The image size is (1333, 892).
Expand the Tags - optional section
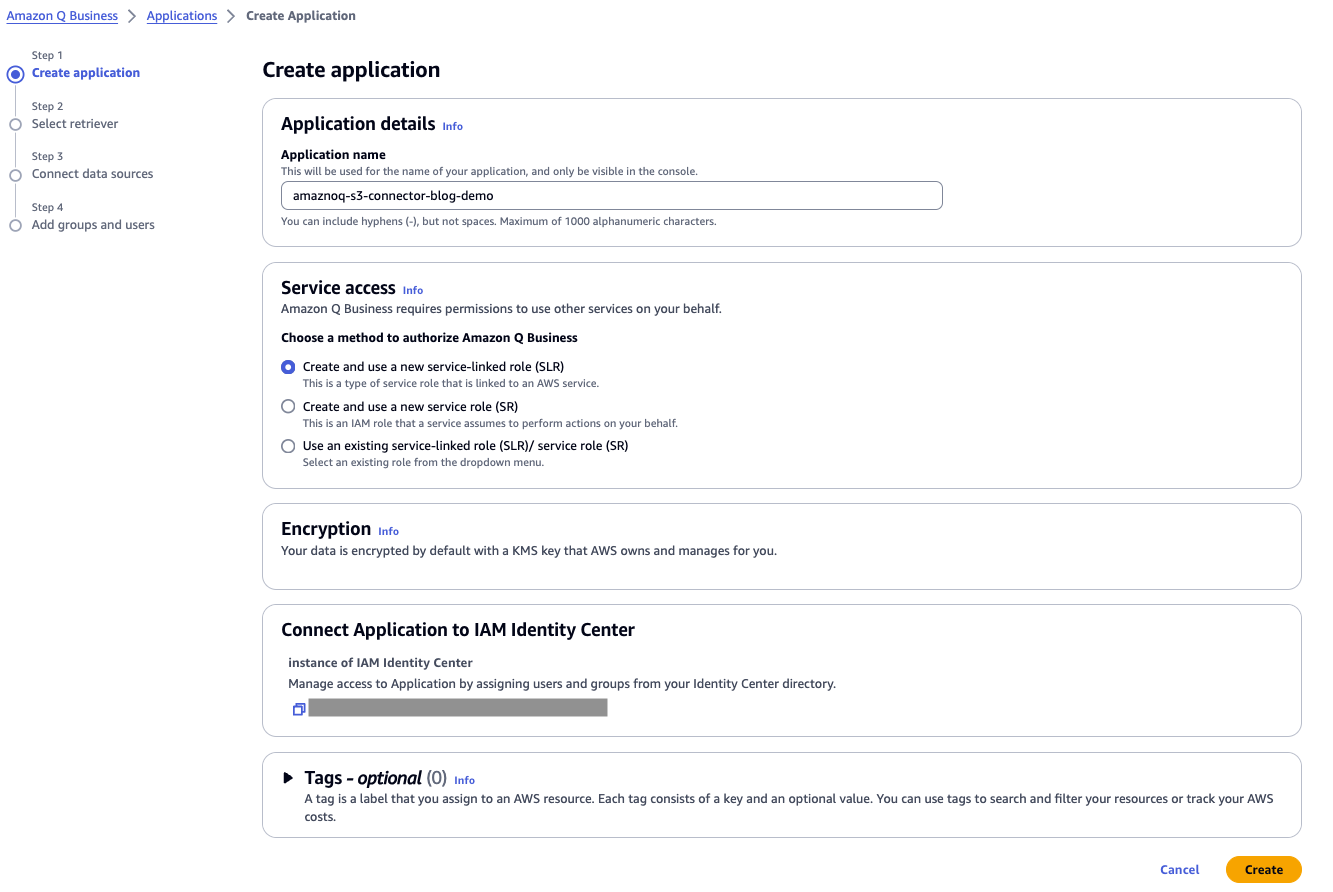coord(289,778)
